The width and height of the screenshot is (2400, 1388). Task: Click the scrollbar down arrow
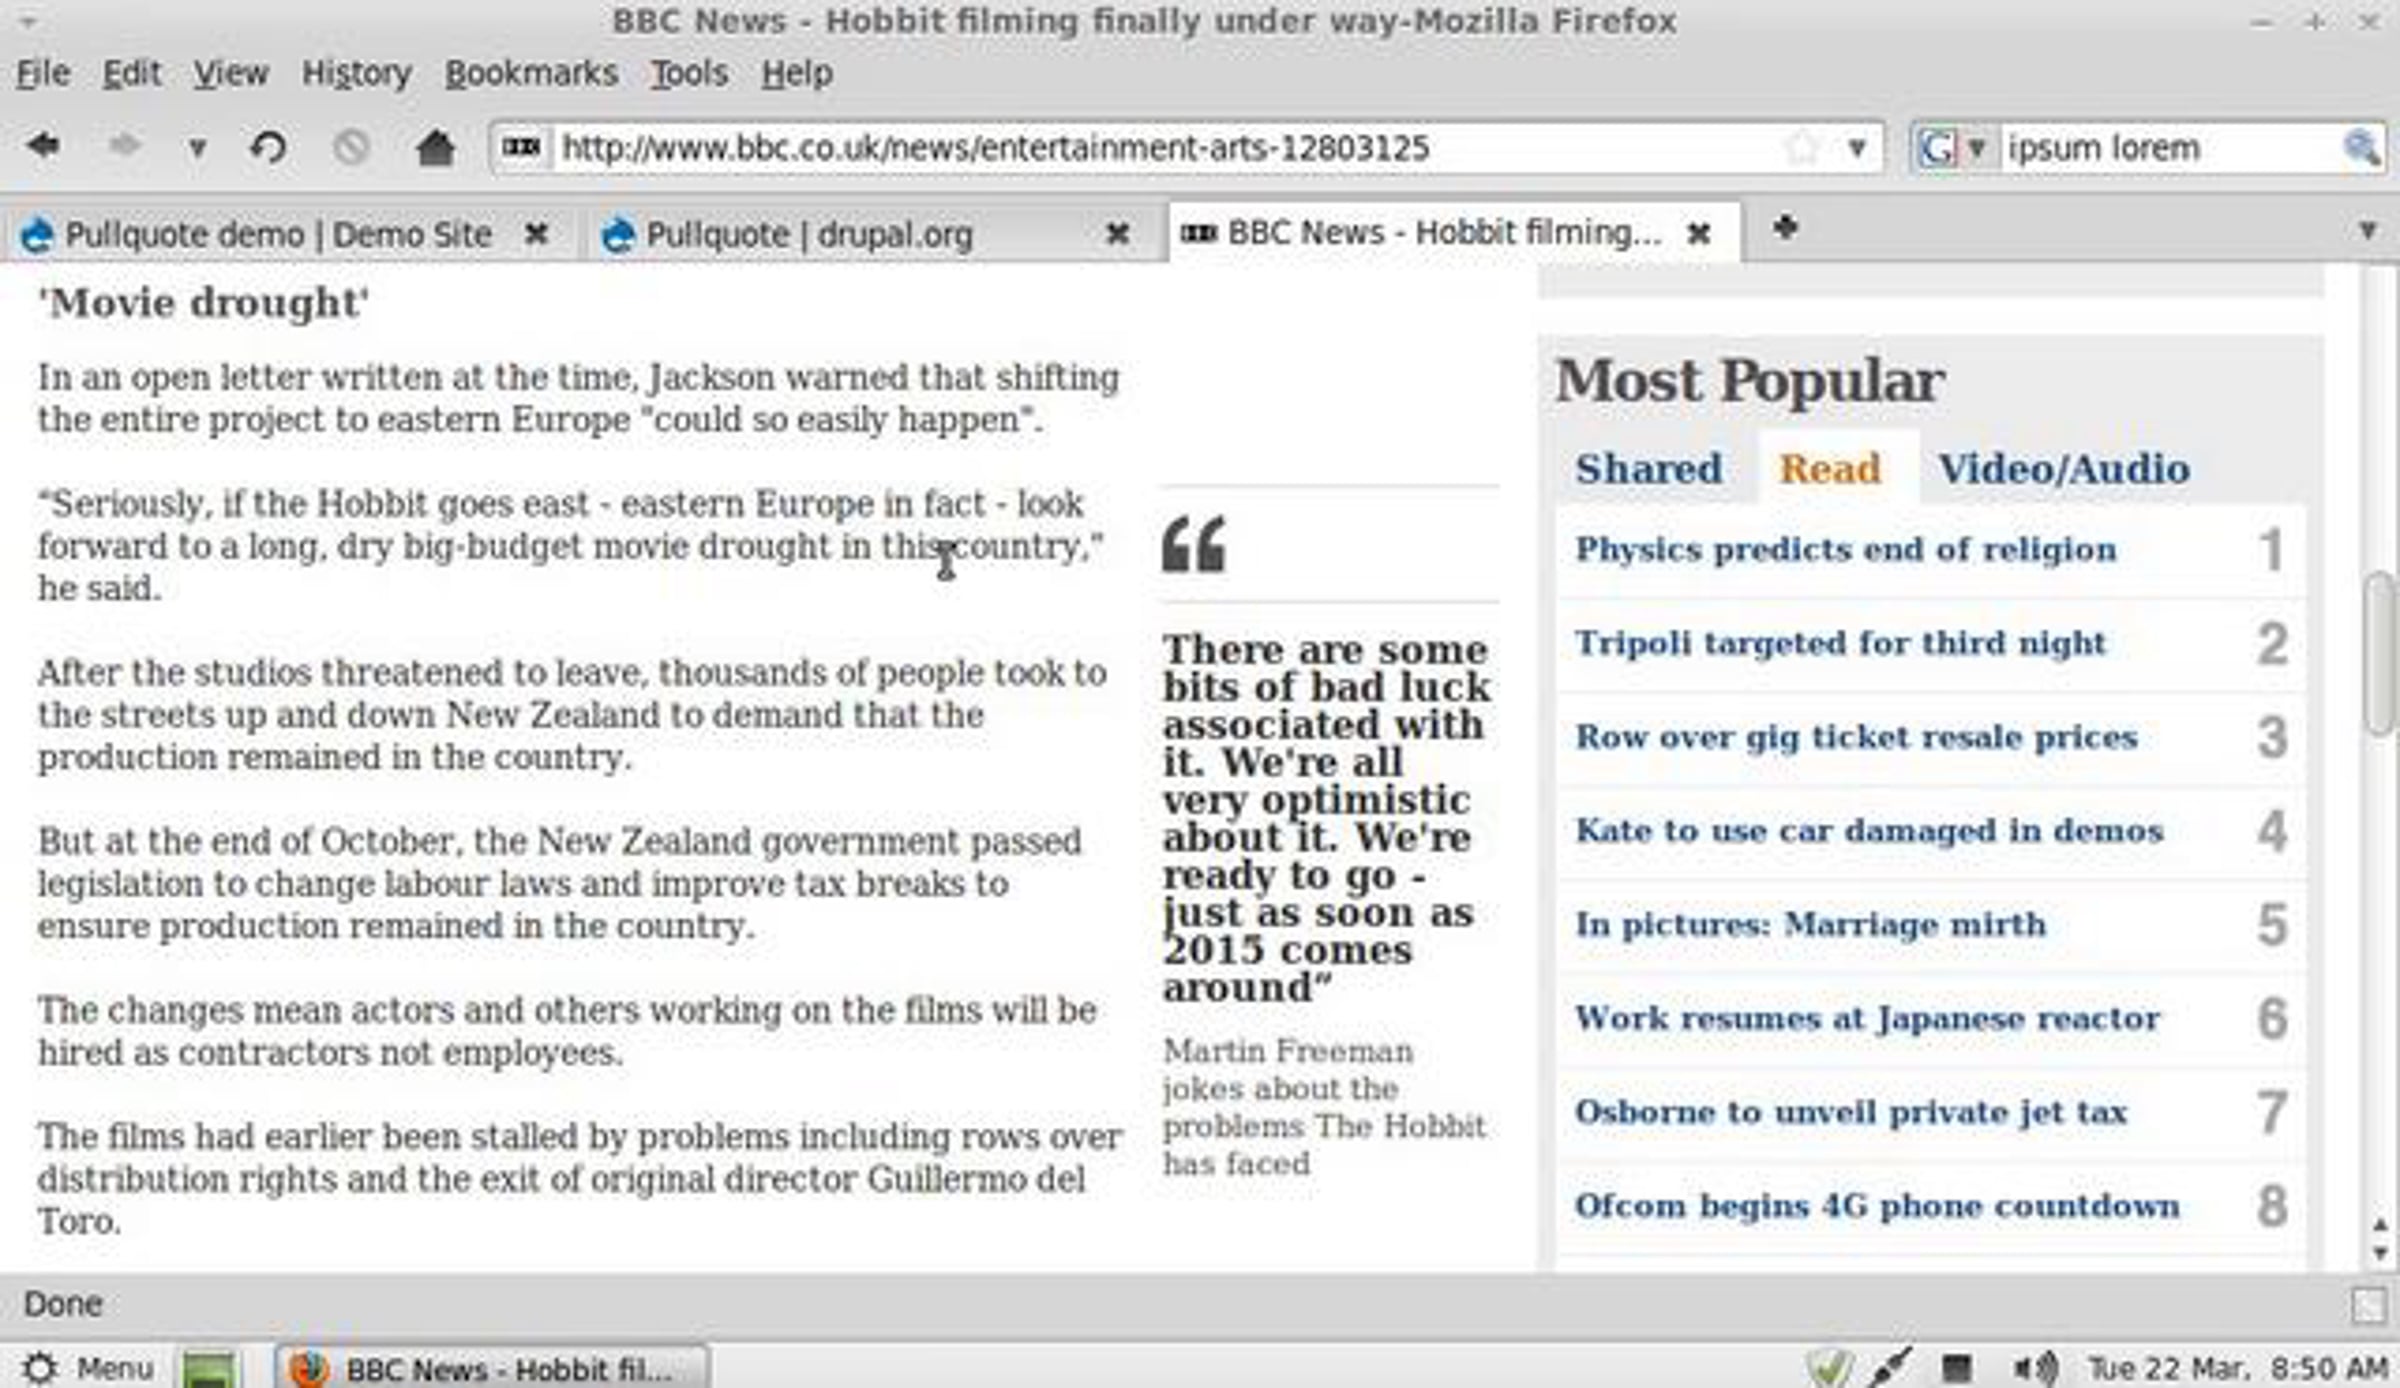2380,1252
